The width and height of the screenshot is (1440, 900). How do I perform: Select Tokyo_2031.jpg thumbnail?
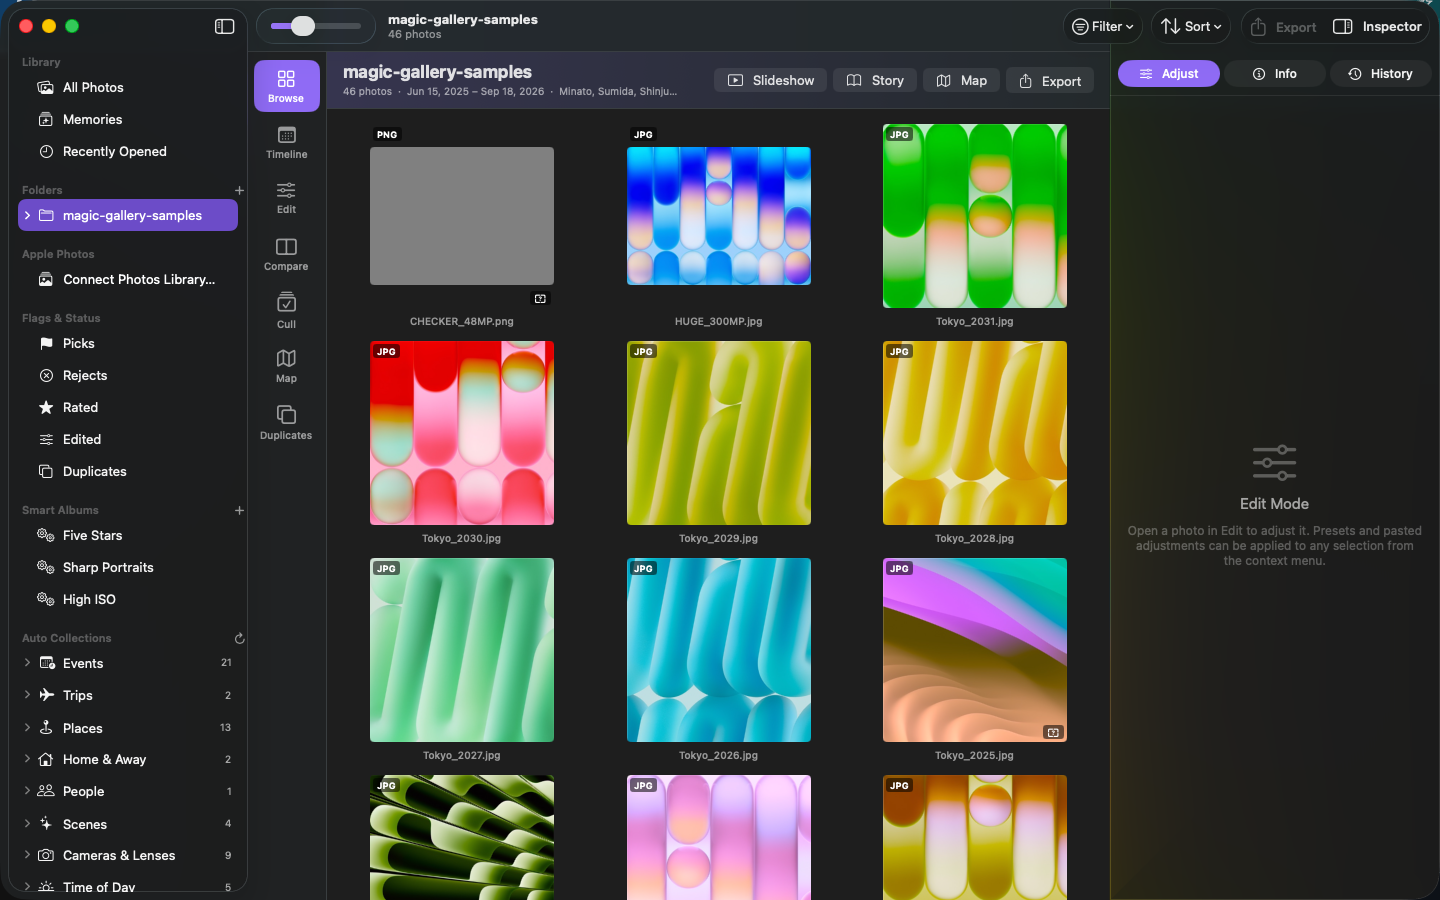click(975, 216)
